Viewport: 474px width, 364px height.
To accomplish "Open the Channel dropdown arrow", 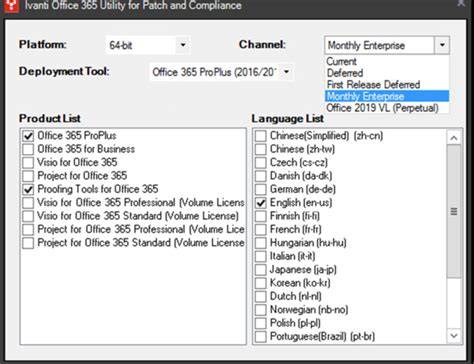I will 442,45.
